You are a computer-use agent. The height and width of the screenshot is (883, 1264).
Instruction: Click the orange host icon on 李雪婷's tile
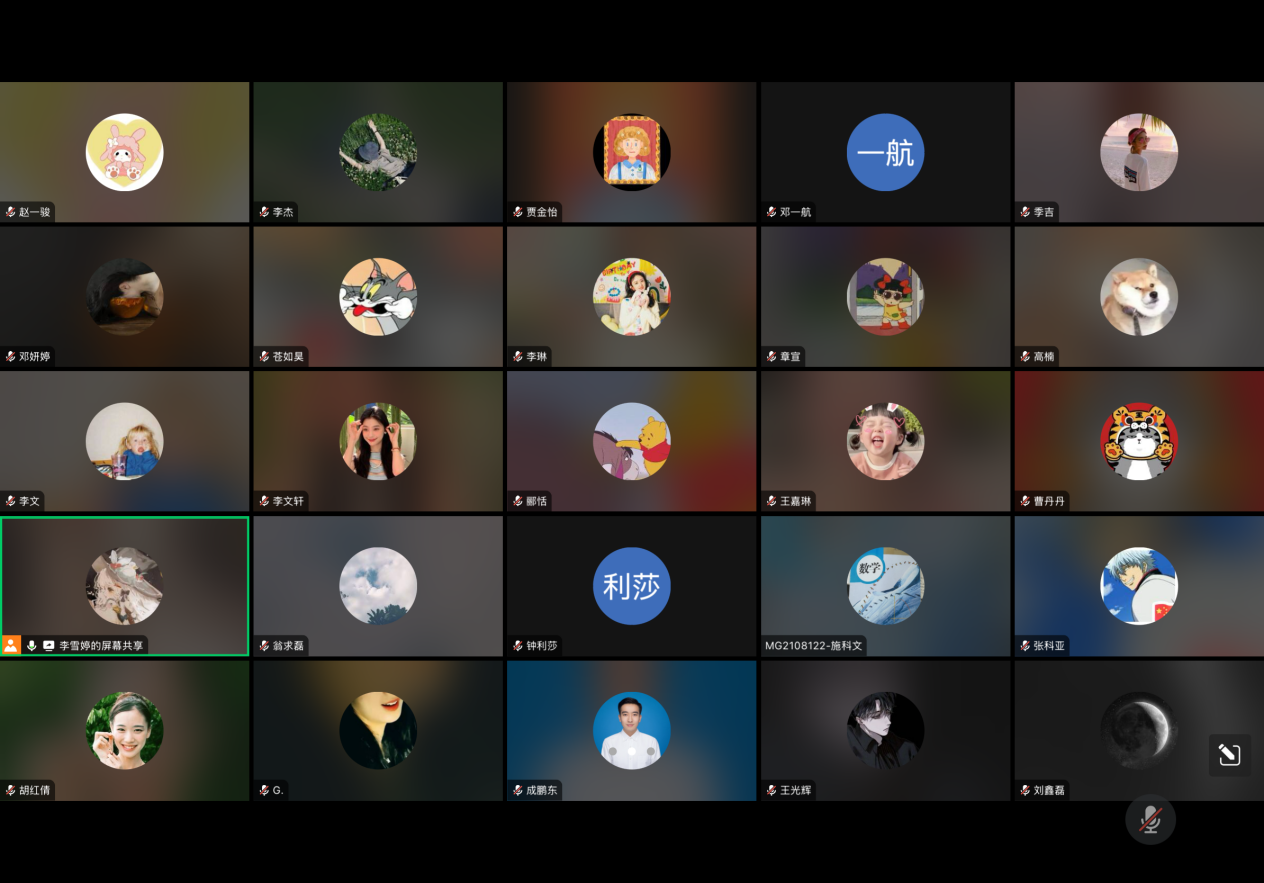click(x=11, y=646)
